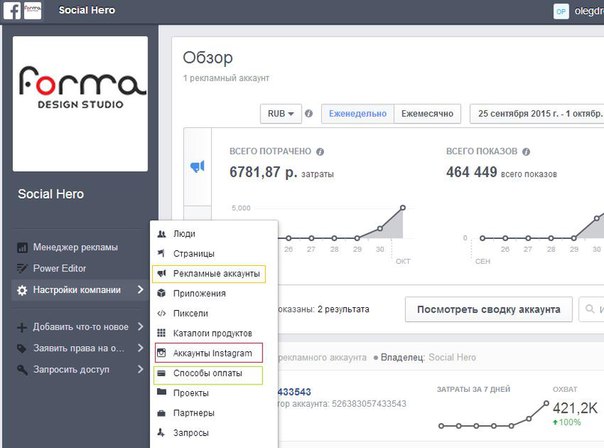
Task: Click the Каталоги продуктов grid icon
Action: tap(161, 333)
